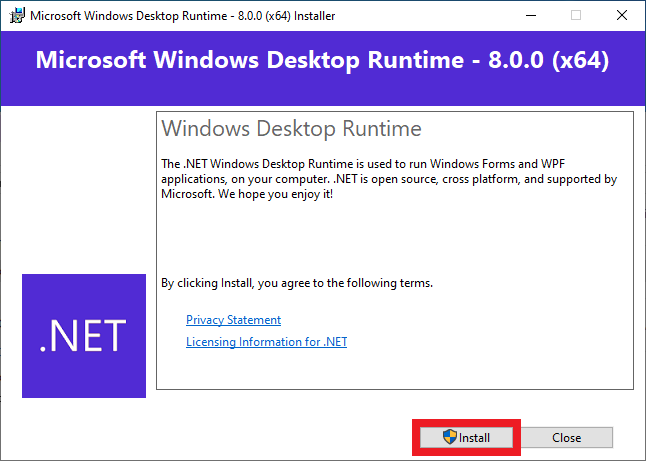
Task: Click the runtime description paragraph
Action: pyautogui.click(x=388, y=178)
